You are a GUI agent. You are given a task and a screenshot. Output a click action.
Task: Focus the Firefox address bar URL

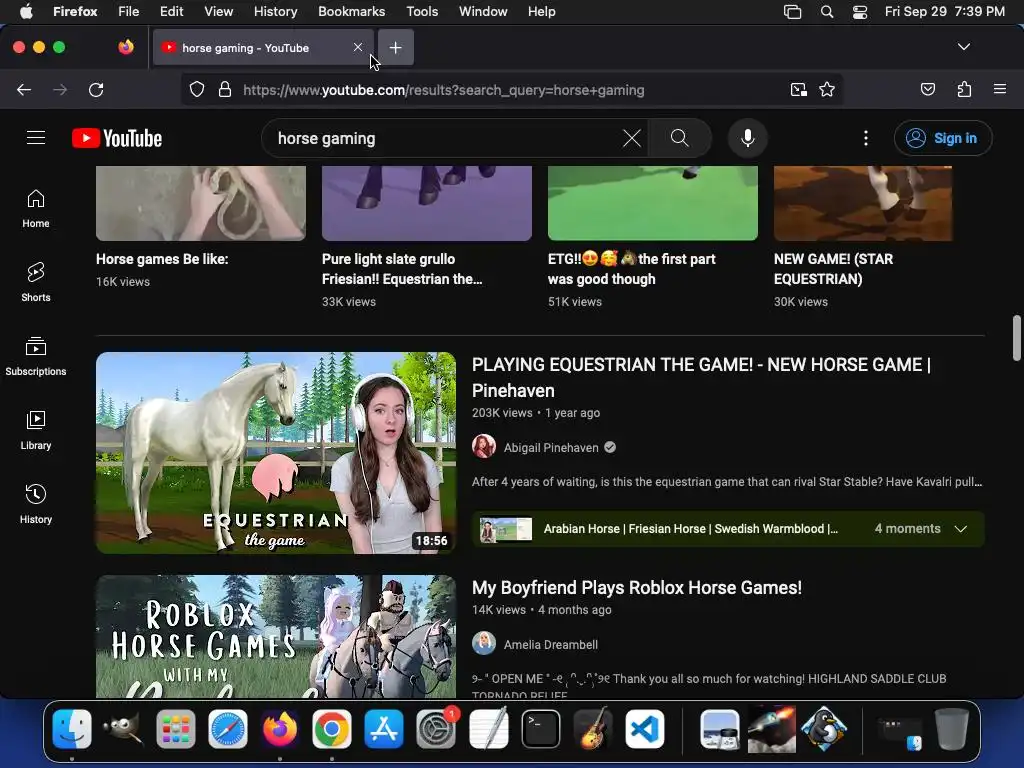pyautogui.click(x=444, y=90)
